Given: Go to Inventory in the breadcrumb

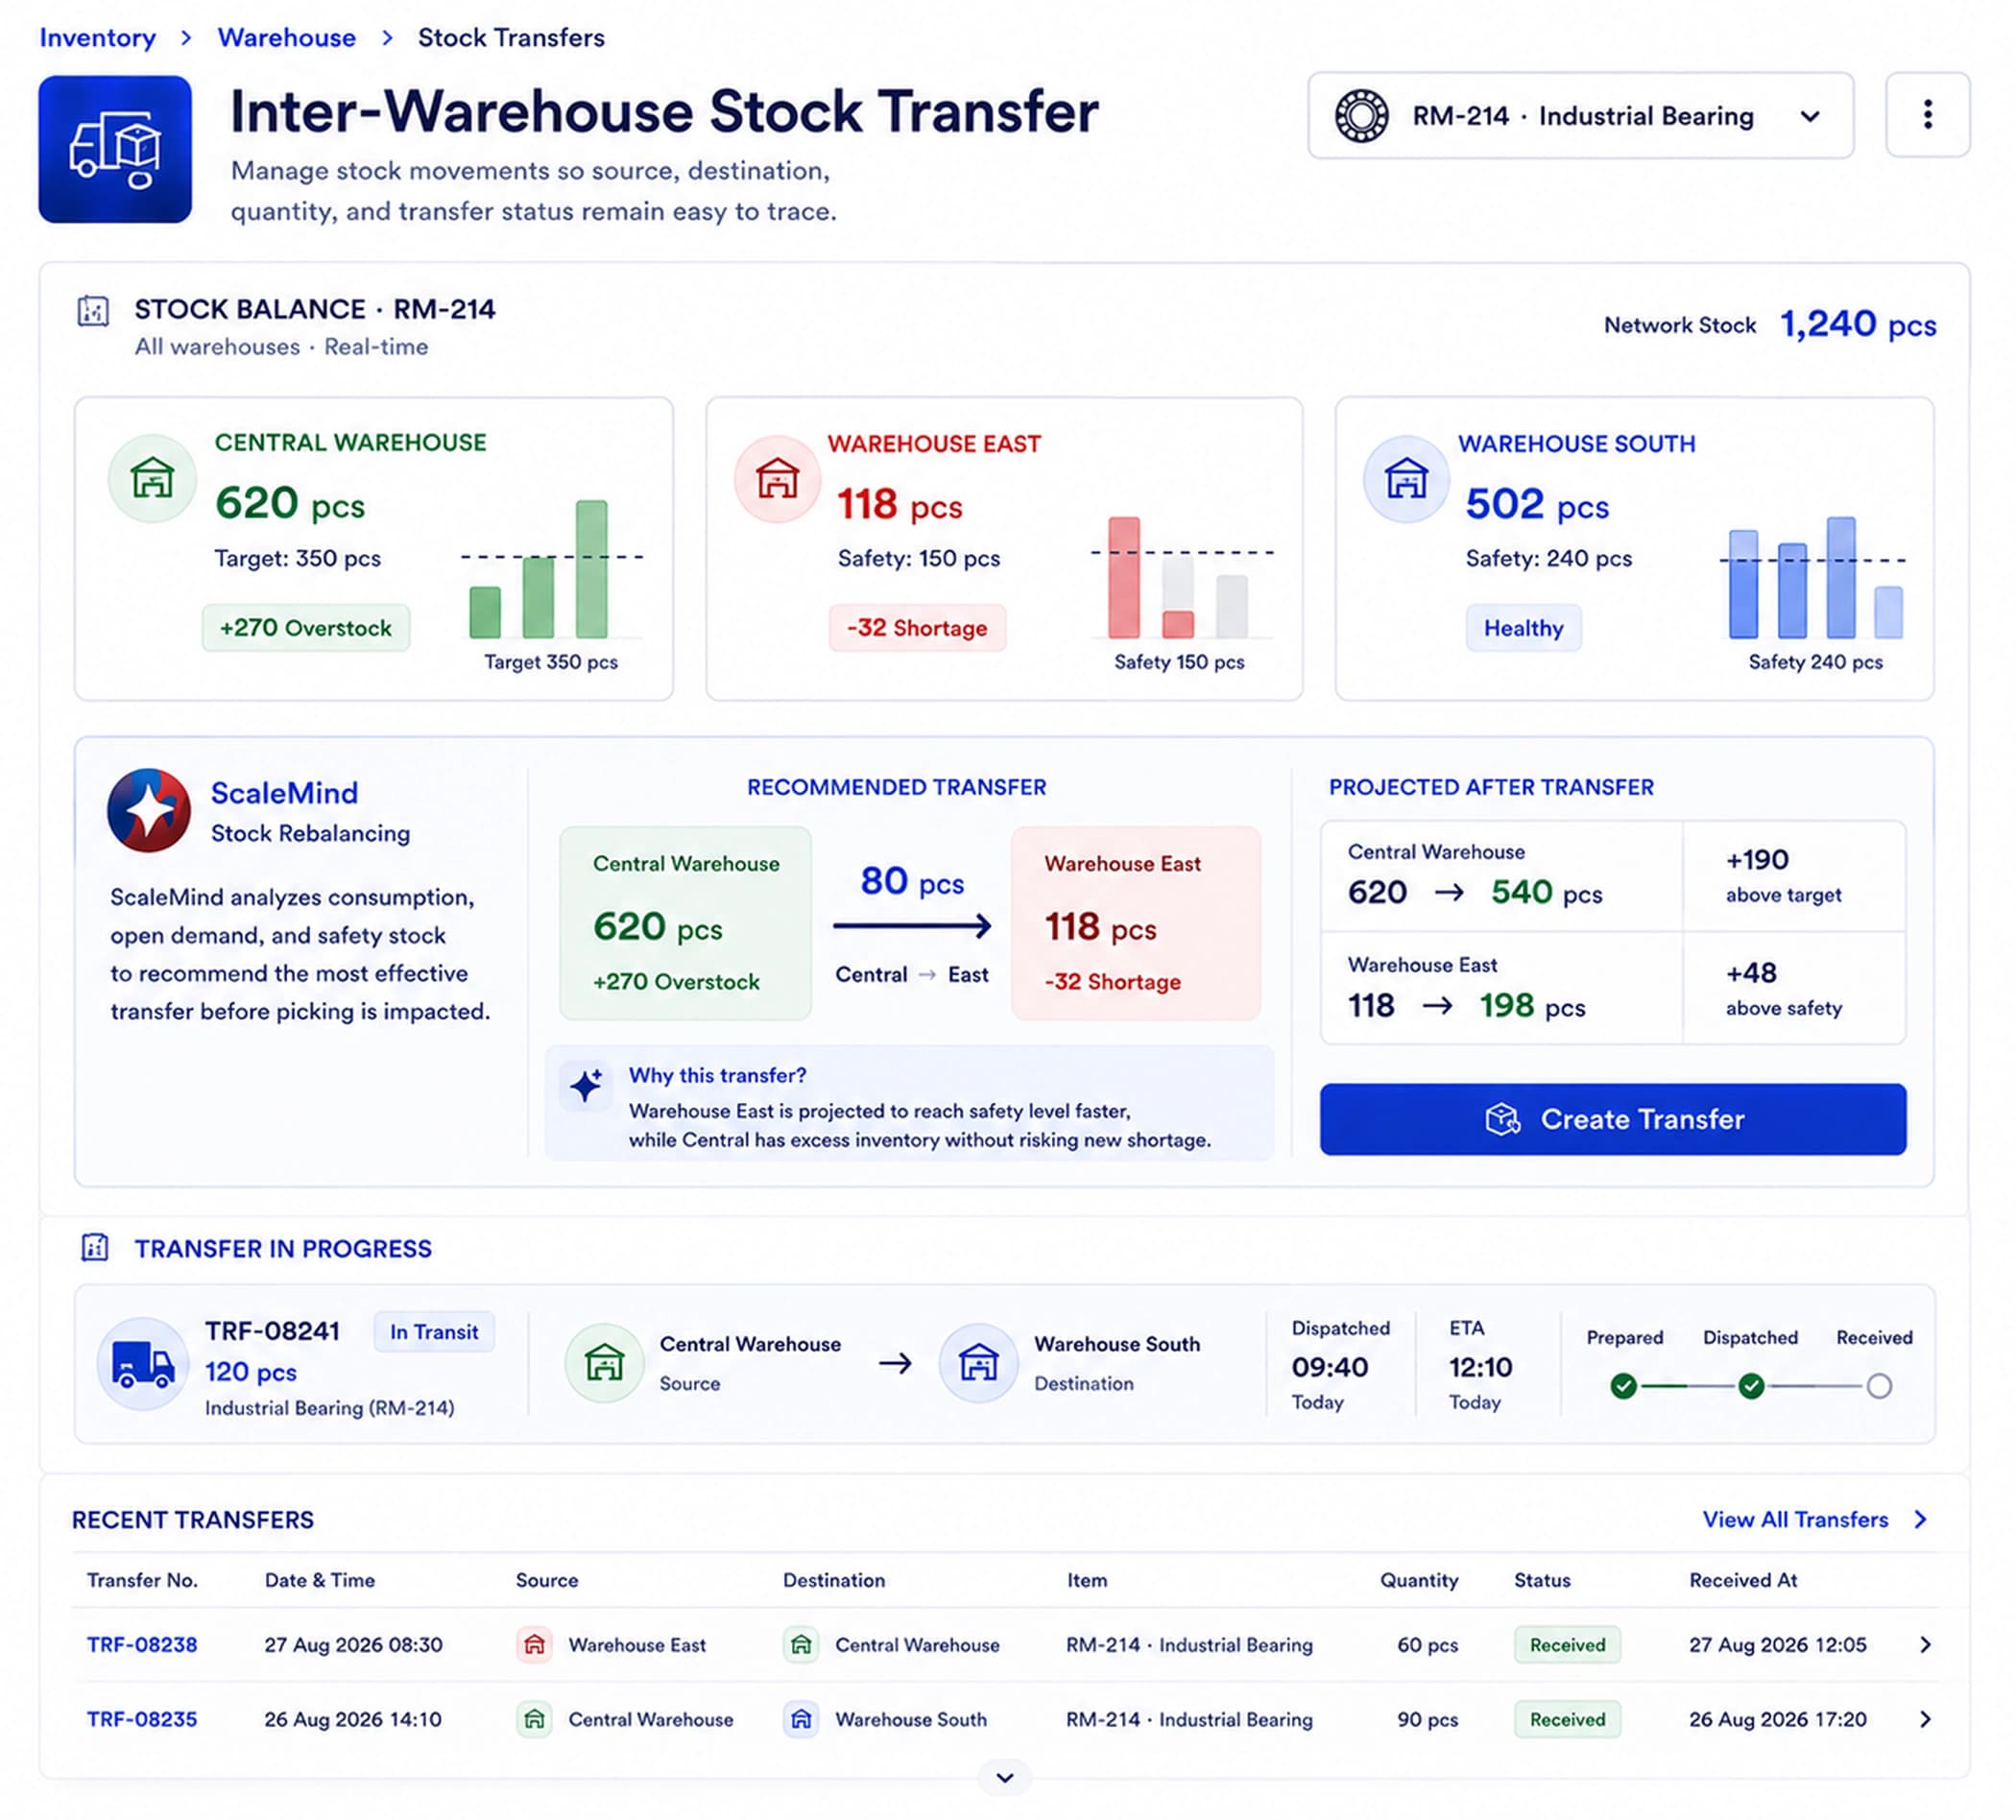Looking at the screenshot, I should click(x=98, y=38).
